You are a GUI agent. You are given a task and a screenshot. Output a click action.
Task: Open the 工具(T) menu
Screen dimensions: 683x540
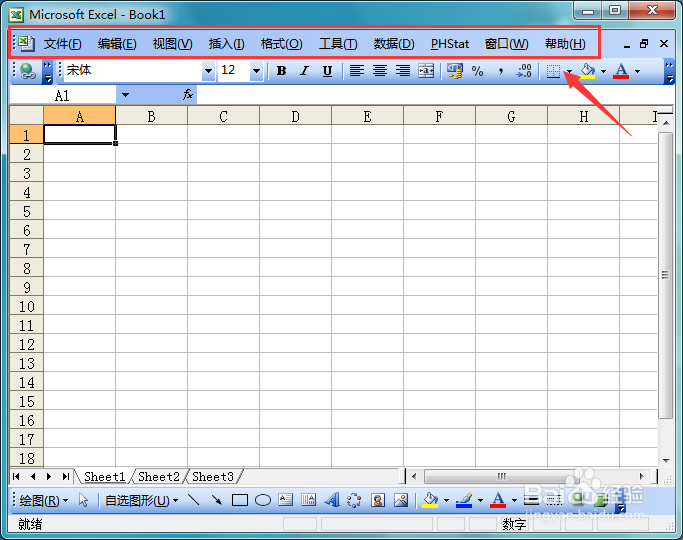point(338,44)
